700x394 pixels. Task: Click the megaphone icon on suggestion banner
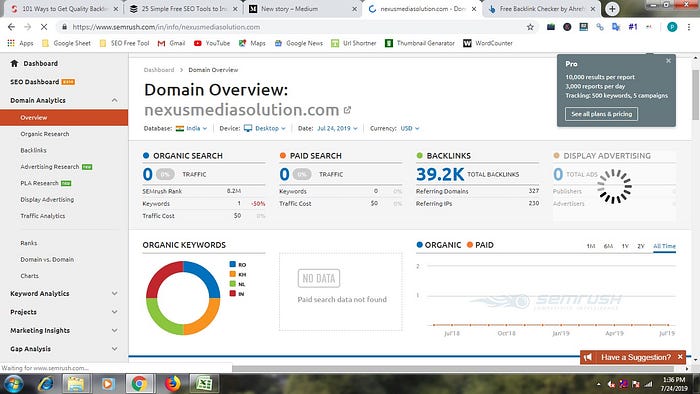pyautogui.click(x=588, y=357)
